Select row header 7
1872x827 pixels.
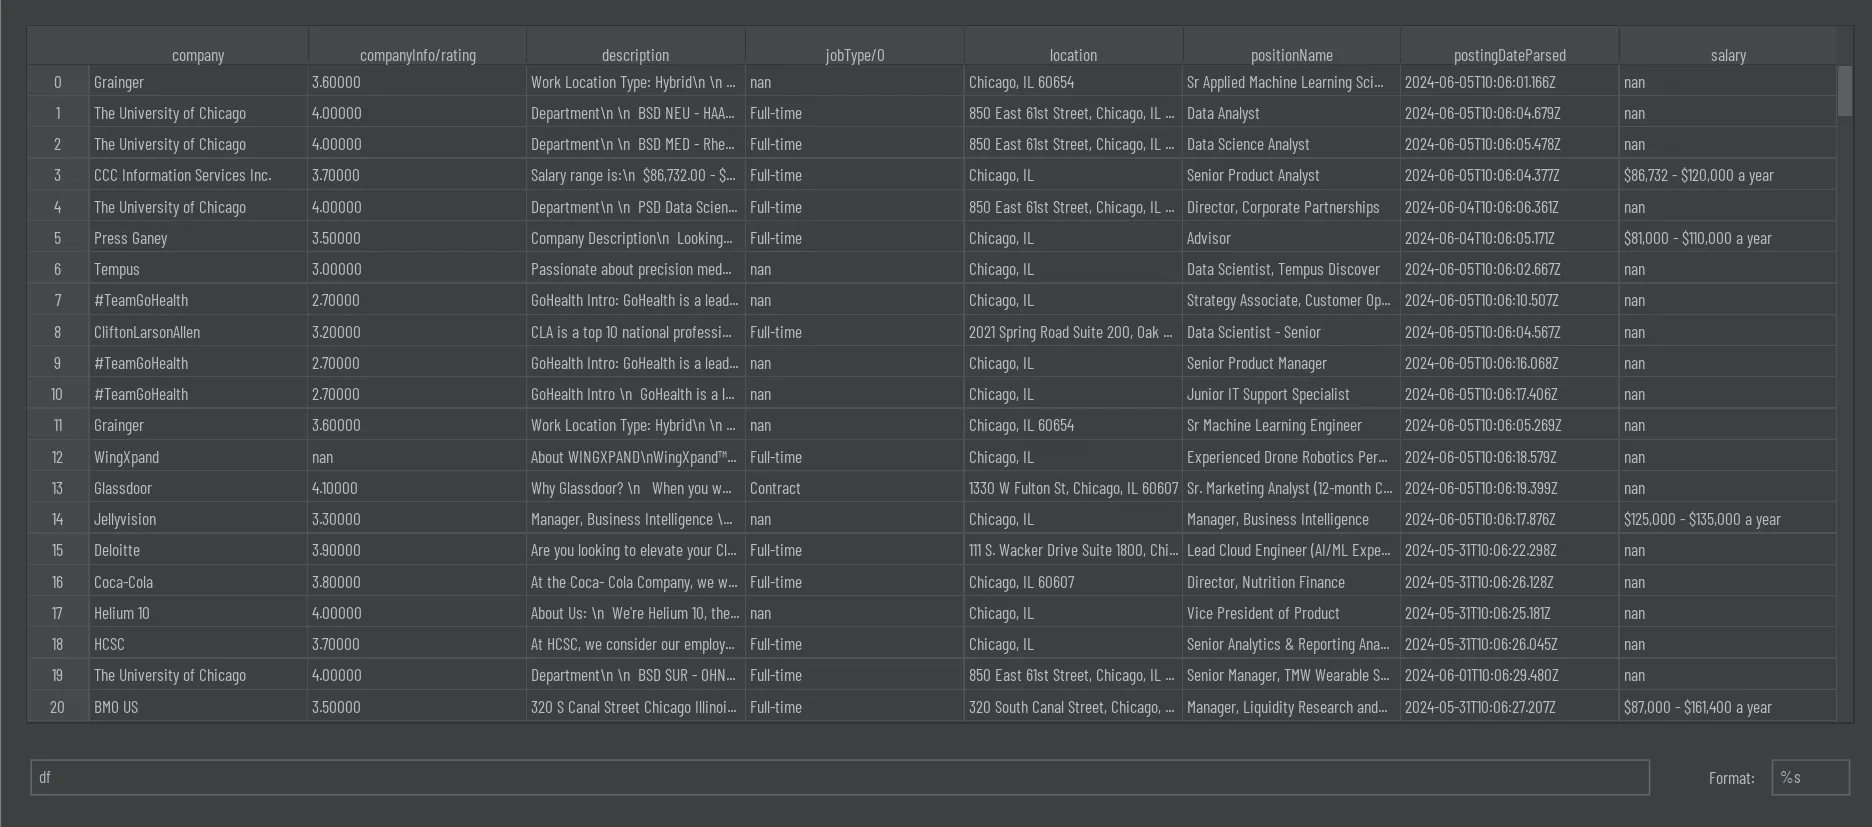click(58, 300)
